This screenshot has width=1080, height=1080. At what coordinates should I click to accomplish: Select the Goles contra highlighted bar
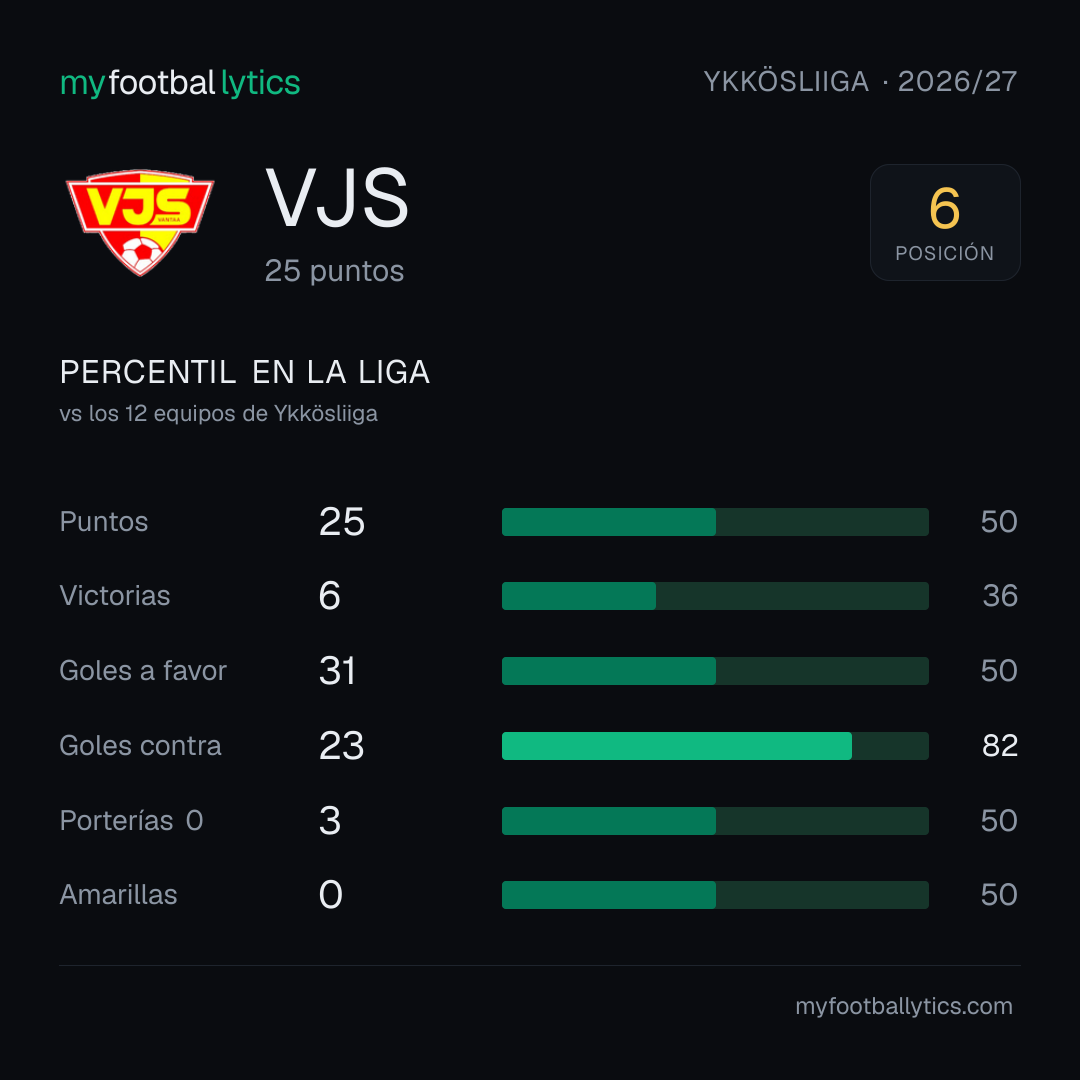point(715,746)
